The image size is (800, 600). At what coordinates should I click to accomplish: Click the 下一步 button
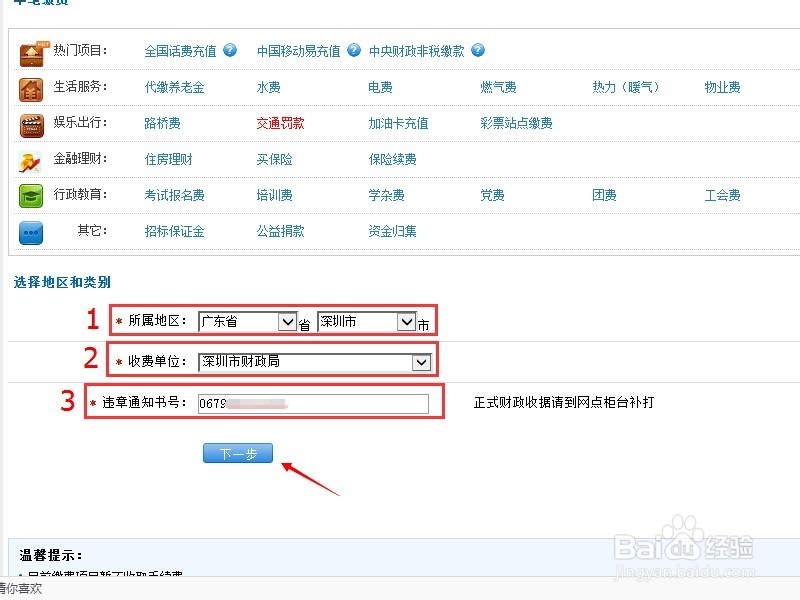[237, 452]
